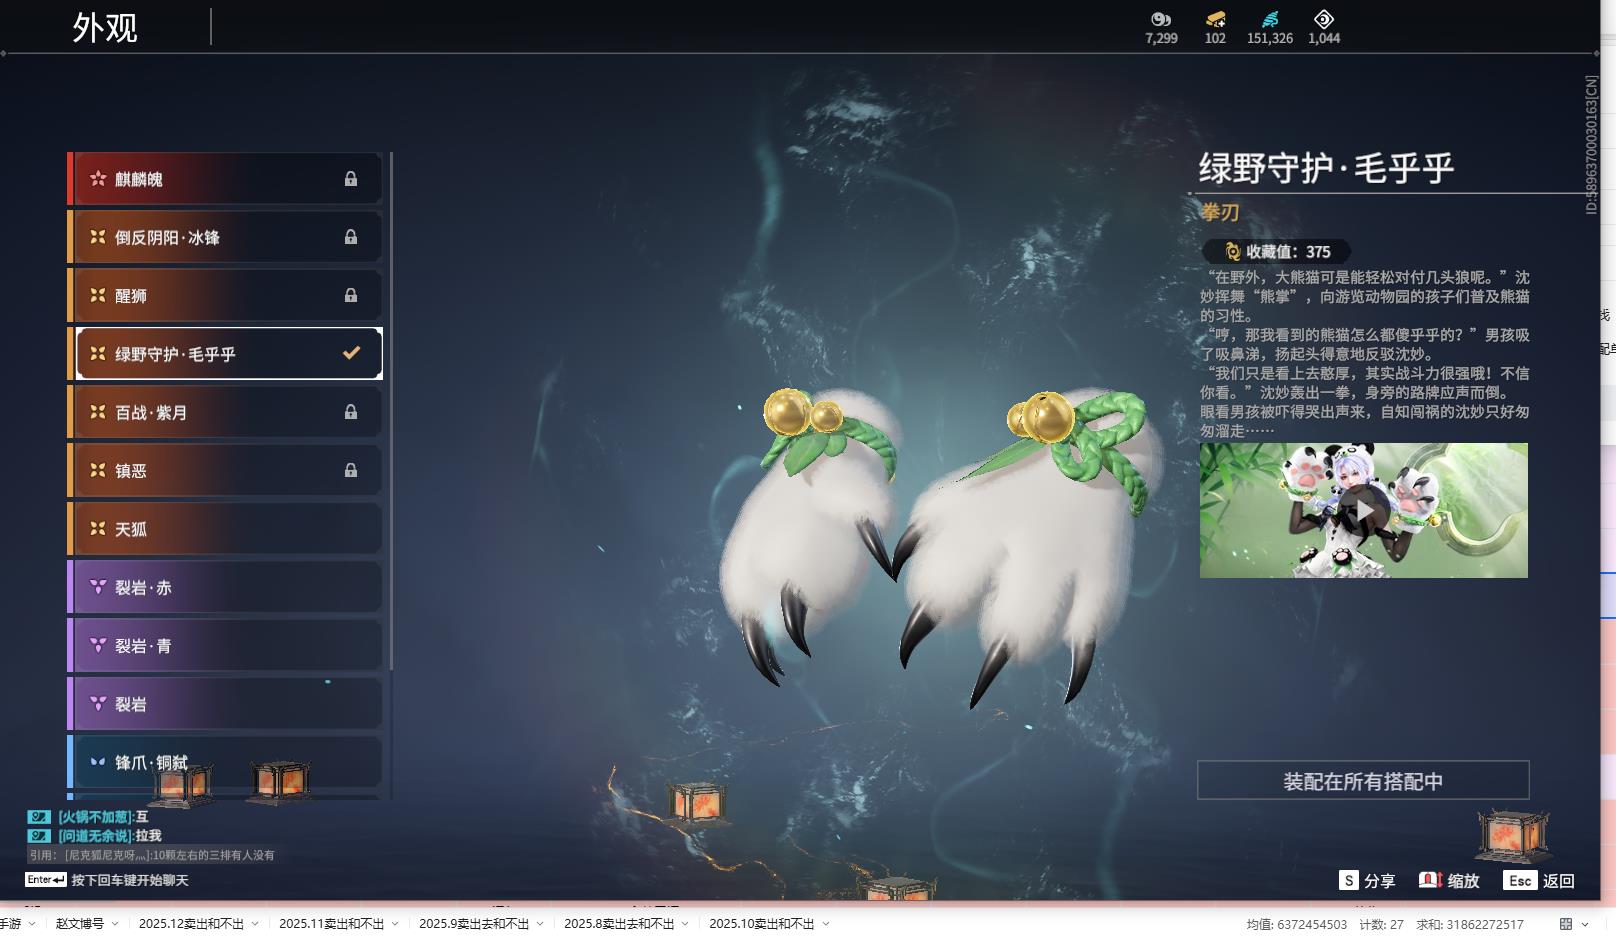Click the 外观 appearance title
Viewport: 1616px width, 939px height.
pos(105,28)
